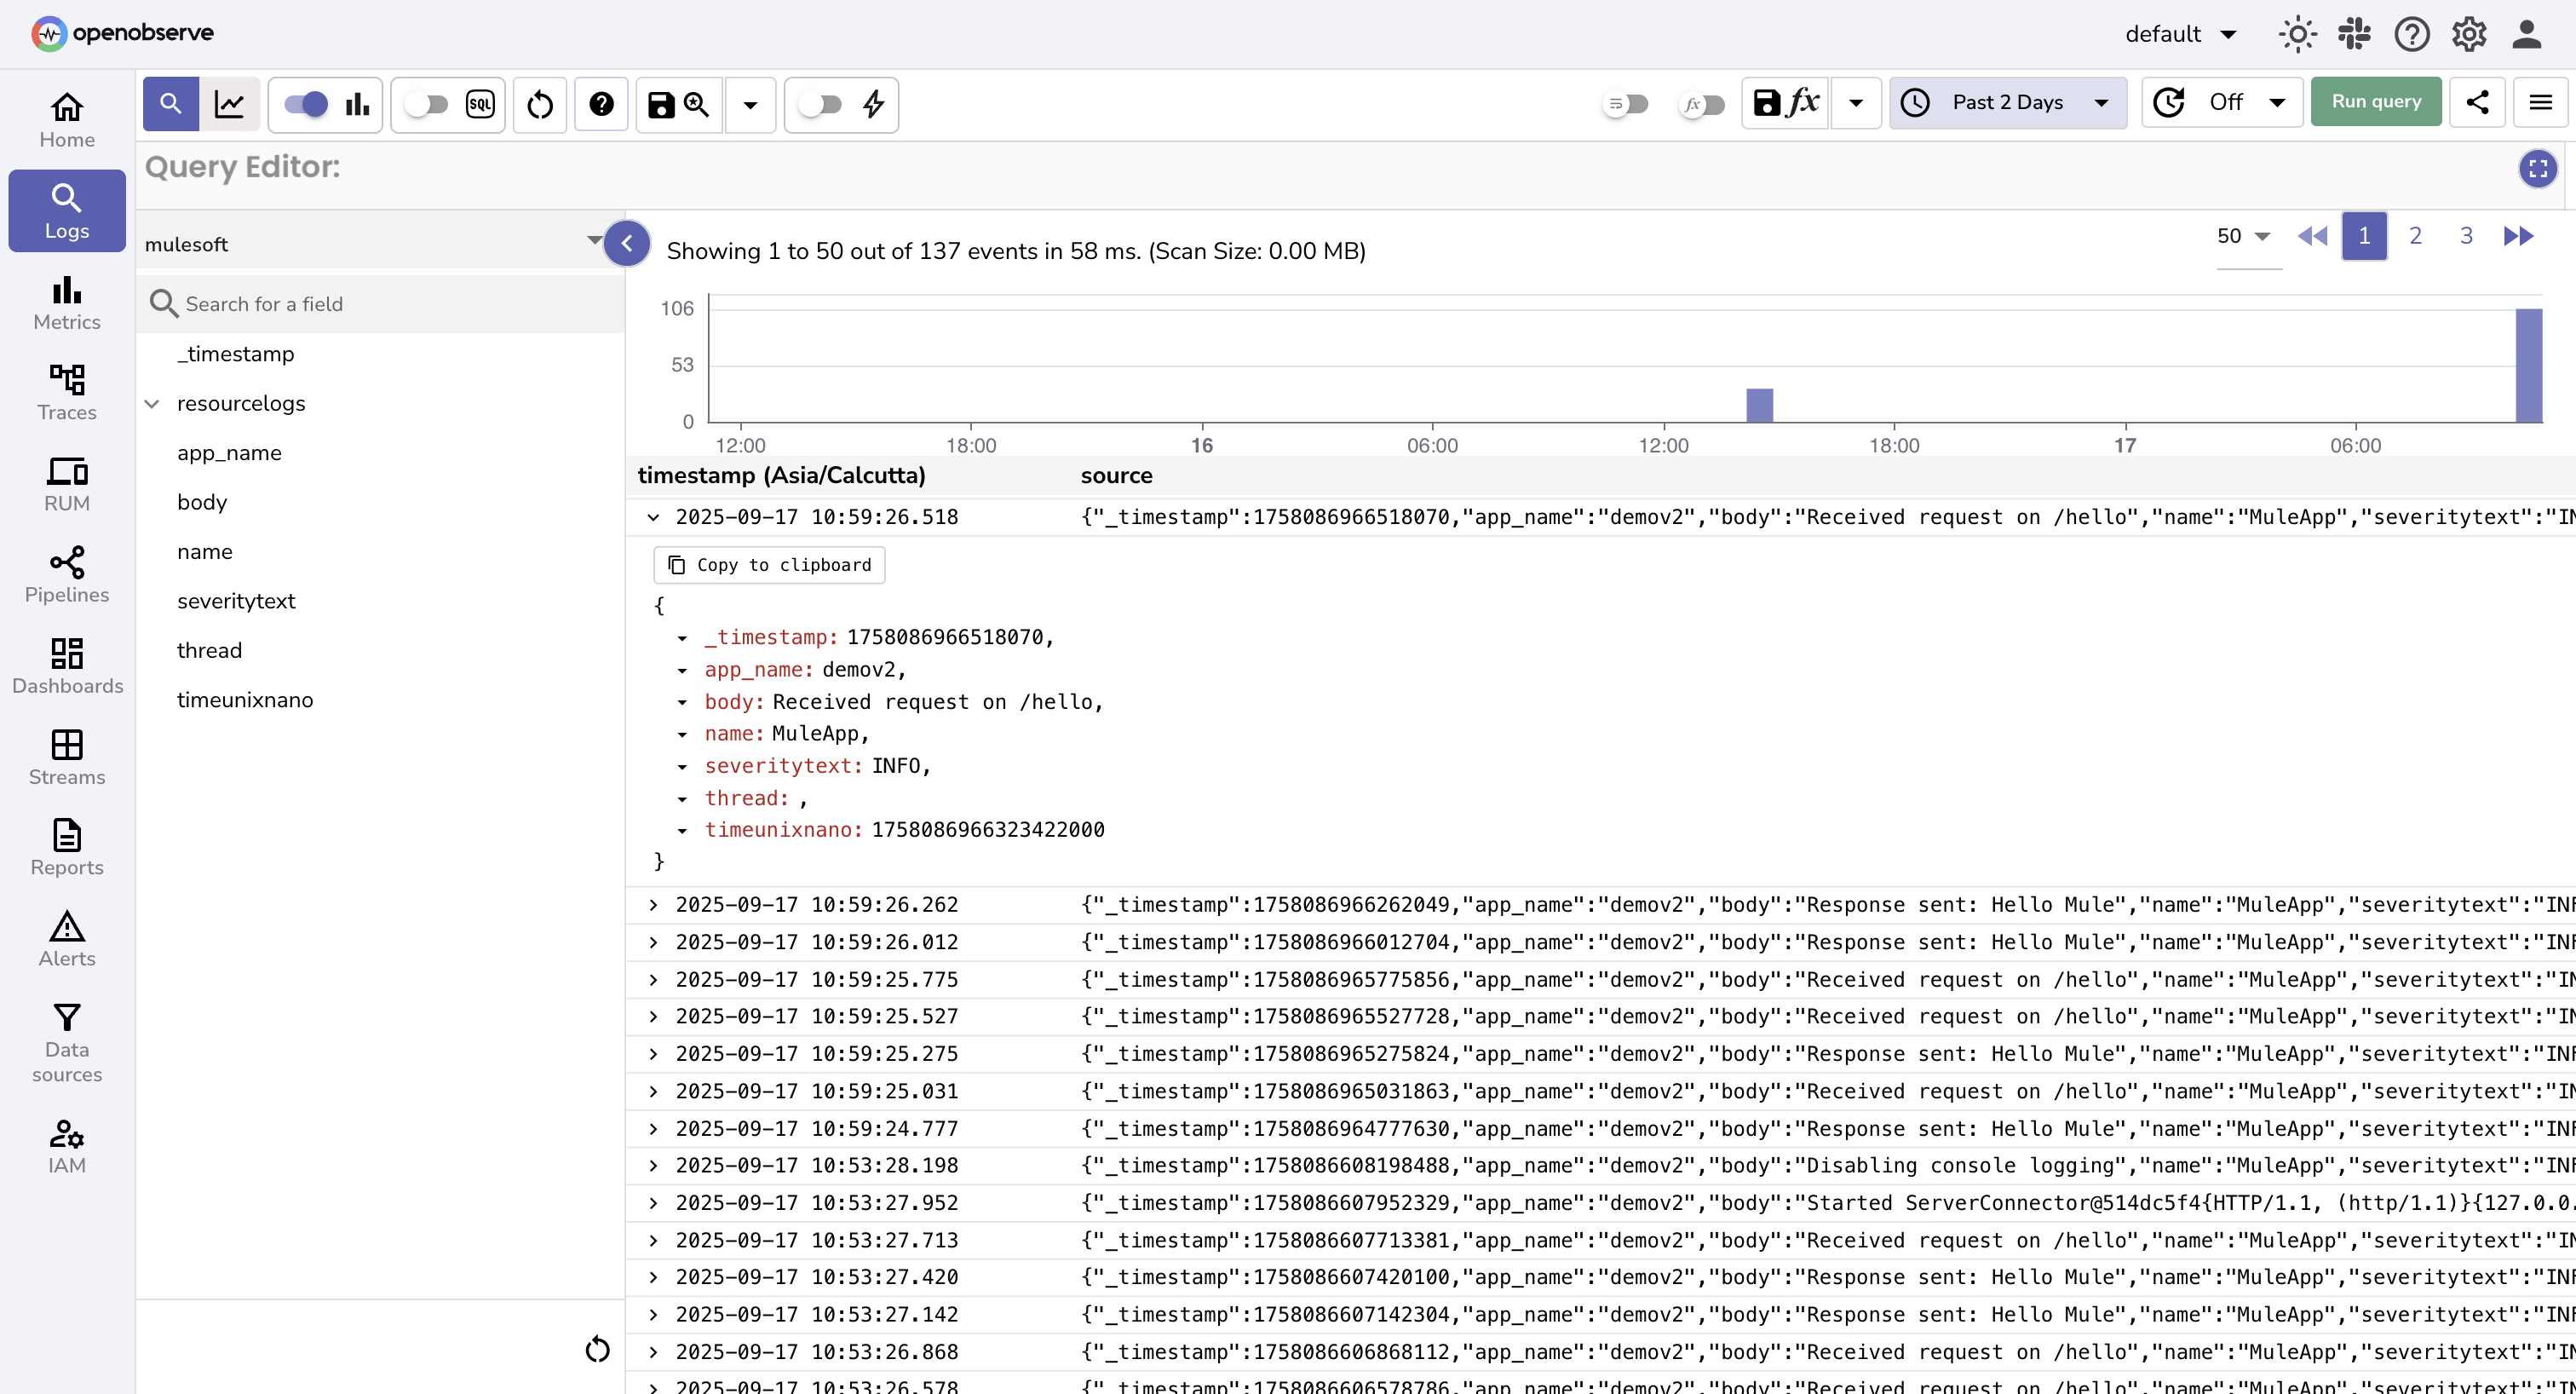Toggle the lightning fast mode switch
Viewport: 2576px width, 1394px height.
tap(820, 104)
